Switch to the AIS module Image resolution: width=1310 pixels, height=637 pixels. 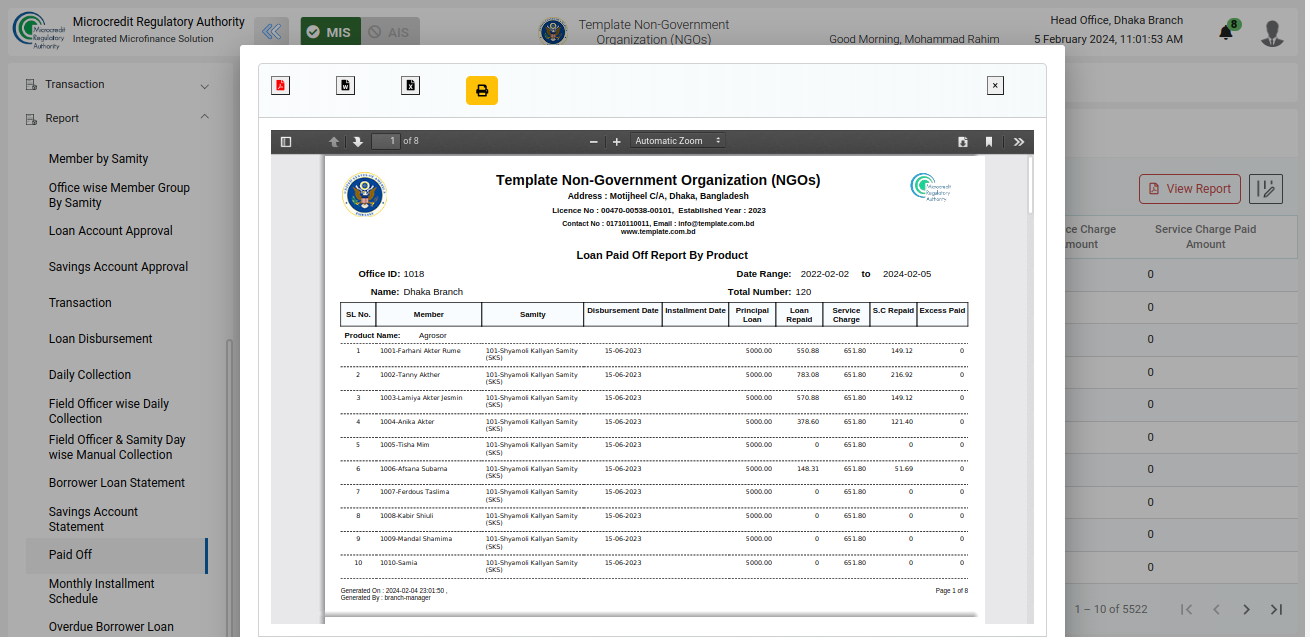click(x=389, y=32)
